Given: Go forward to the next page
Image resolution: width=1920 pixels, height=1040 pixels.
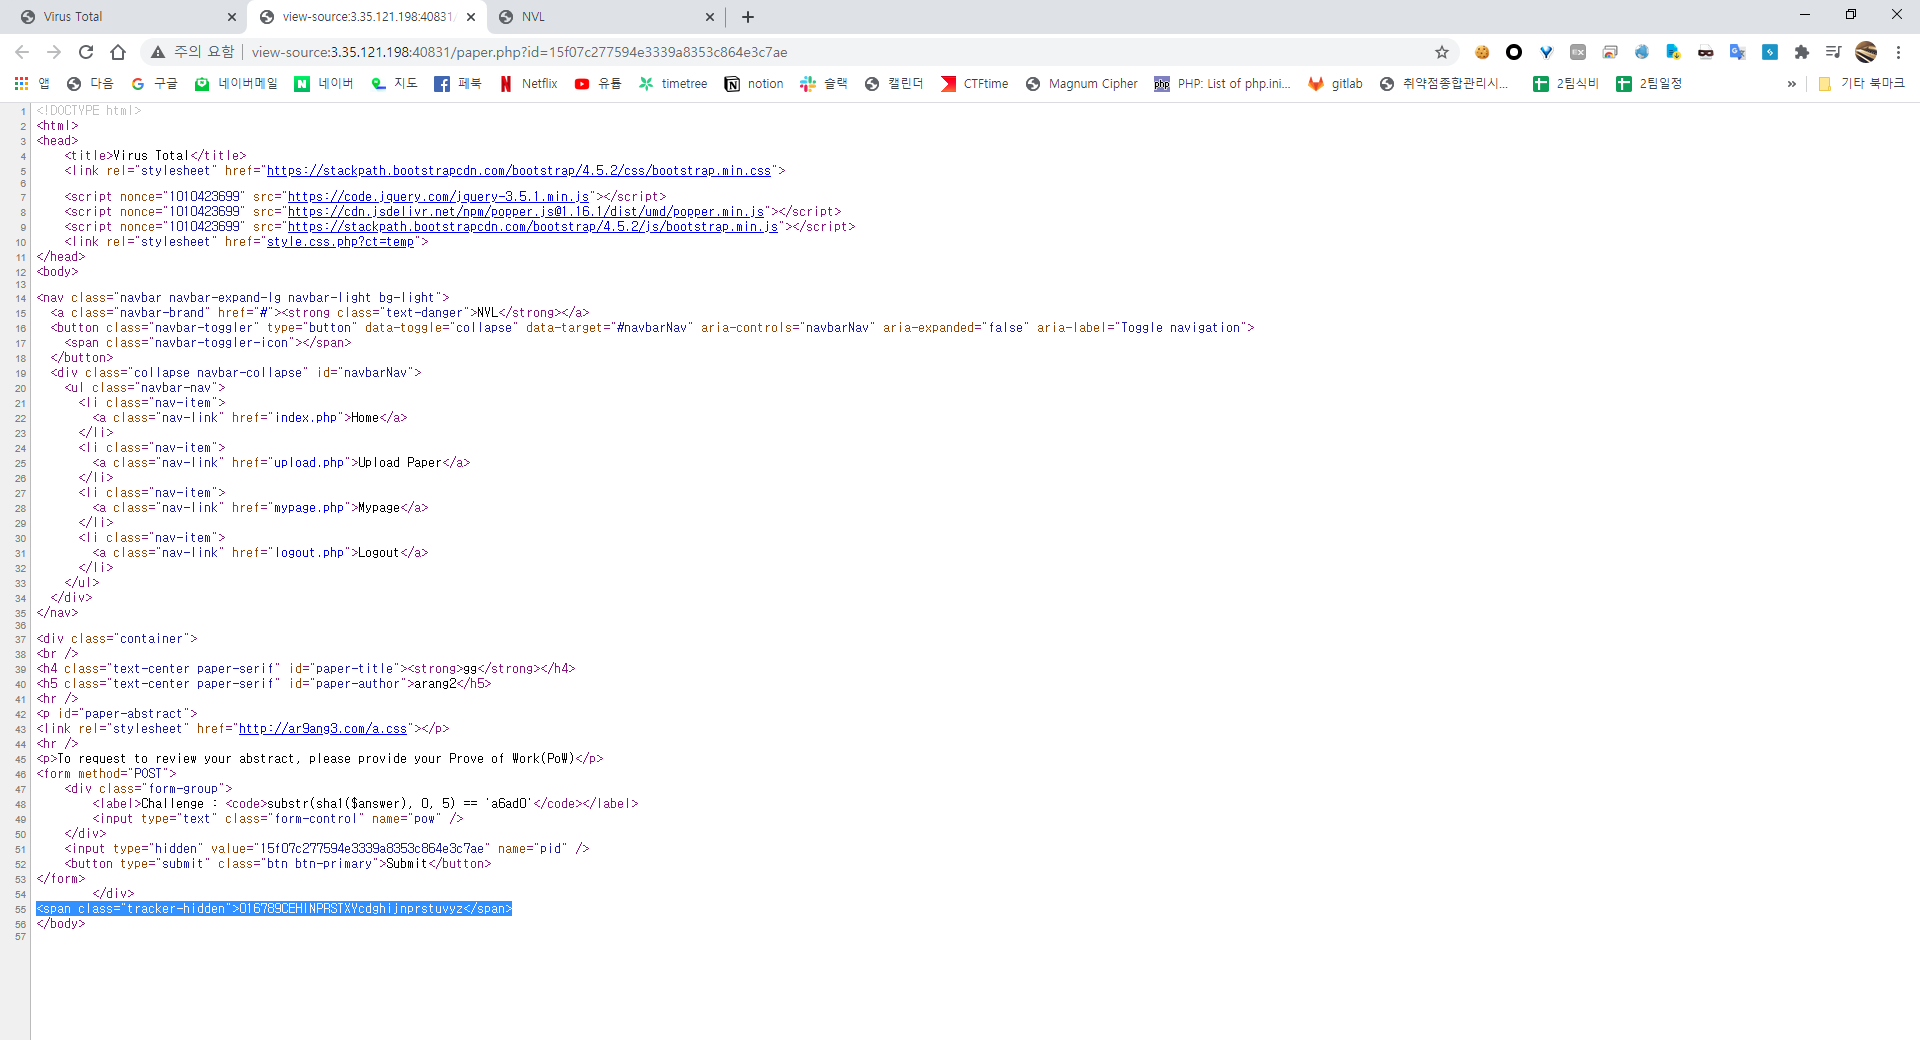Looking at the screenshot, I should click(x=54, y=52).
